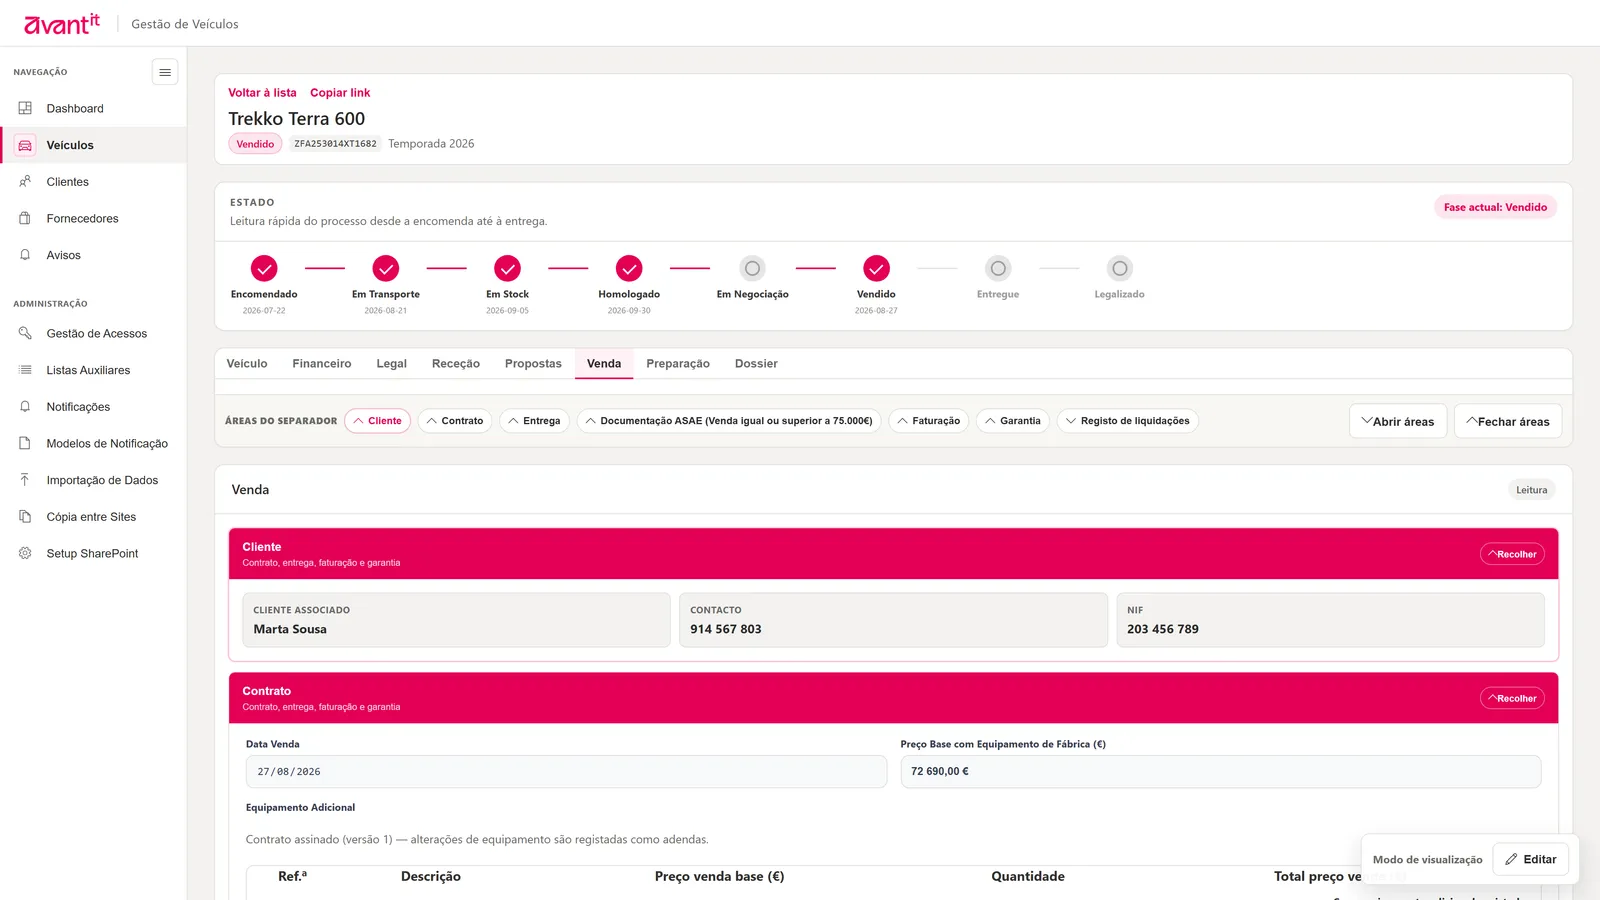Open Cópia entre Sites copy icon
Viewport: 1600px width, 900px height.
coord(25,517)
